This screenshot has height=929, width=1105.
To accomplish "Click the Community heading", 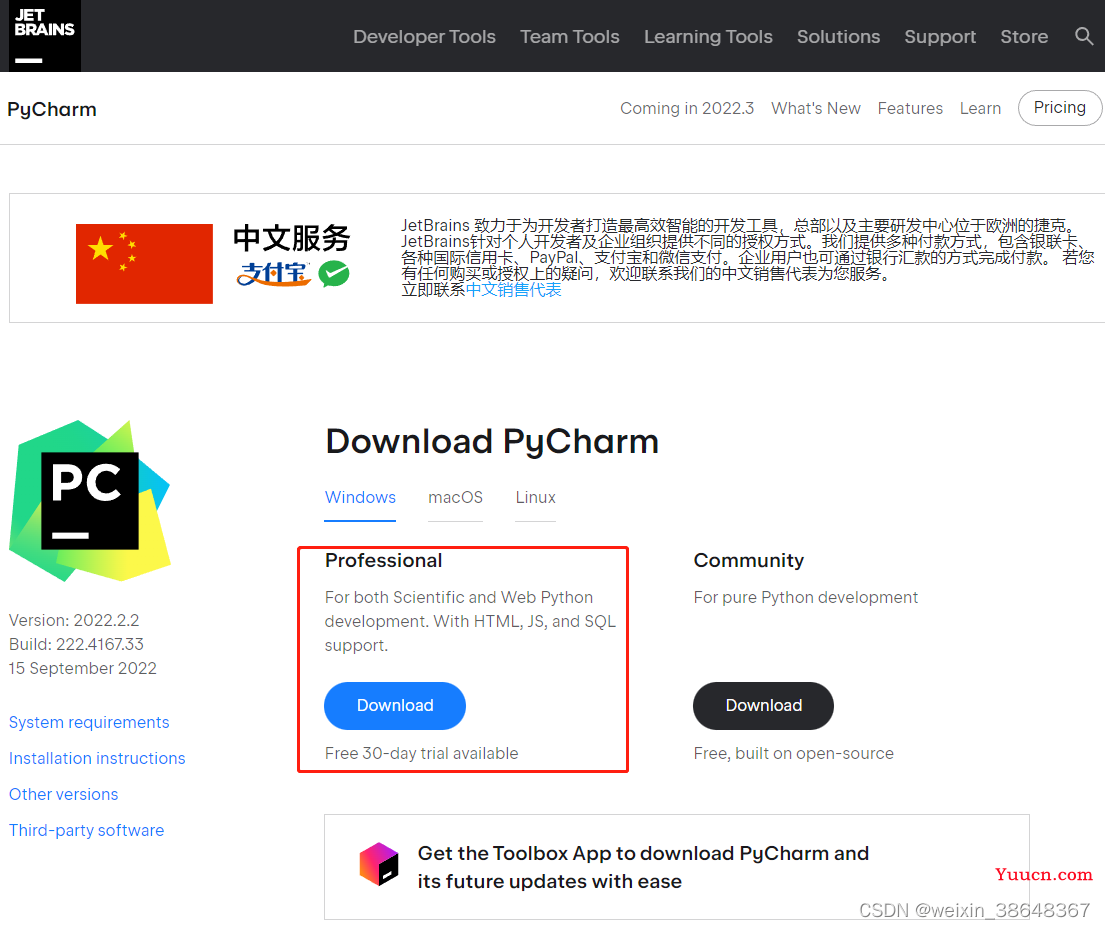I will point(748,560).
